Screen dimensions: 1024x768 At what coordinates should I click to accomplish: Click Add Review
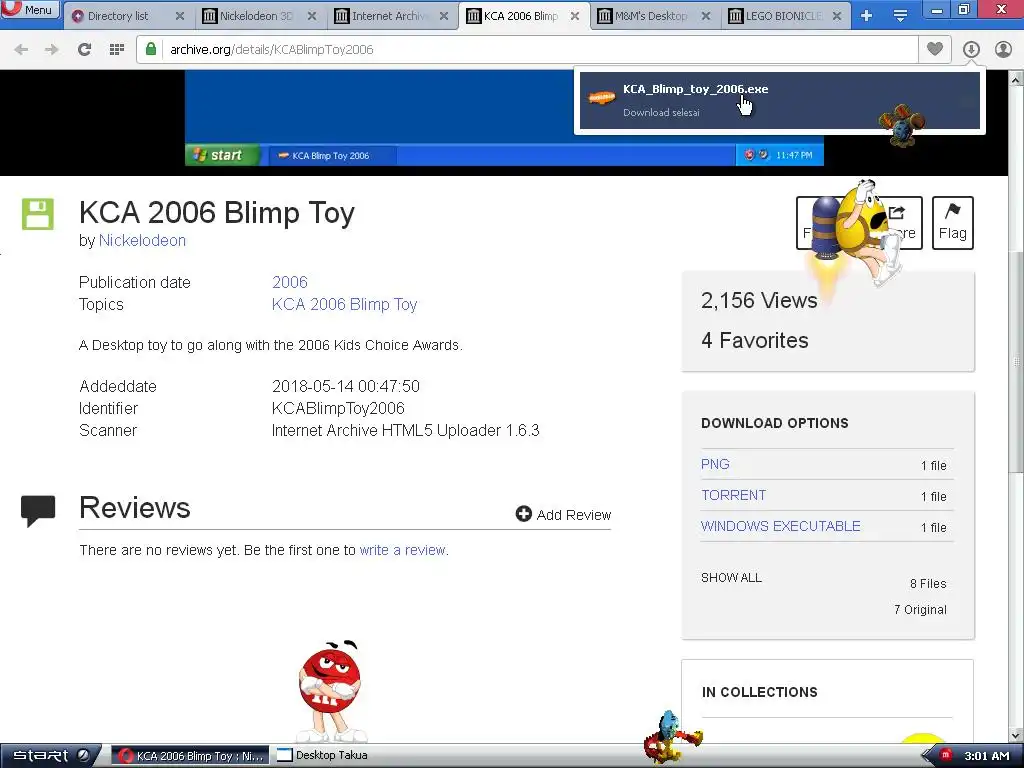click(x=564, y=515)
